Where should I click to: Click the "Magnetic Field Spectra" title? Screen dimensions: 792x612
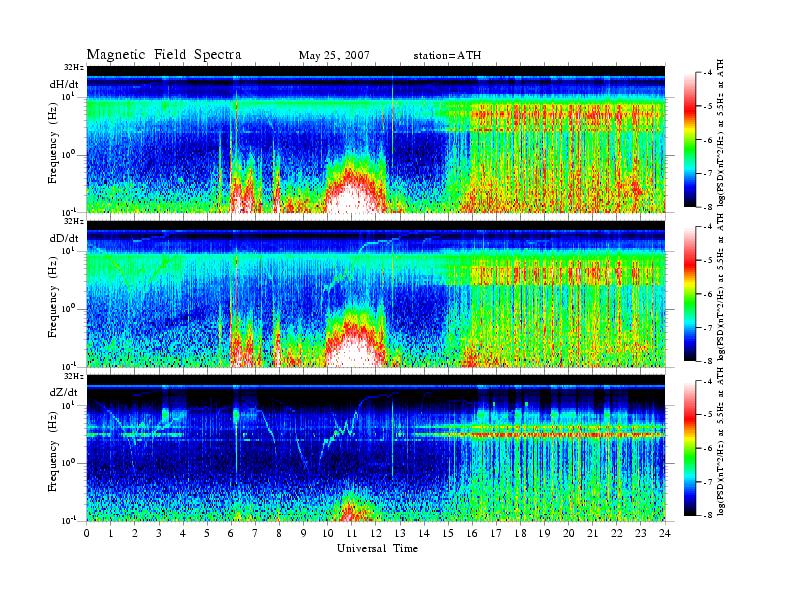(164, 55)
